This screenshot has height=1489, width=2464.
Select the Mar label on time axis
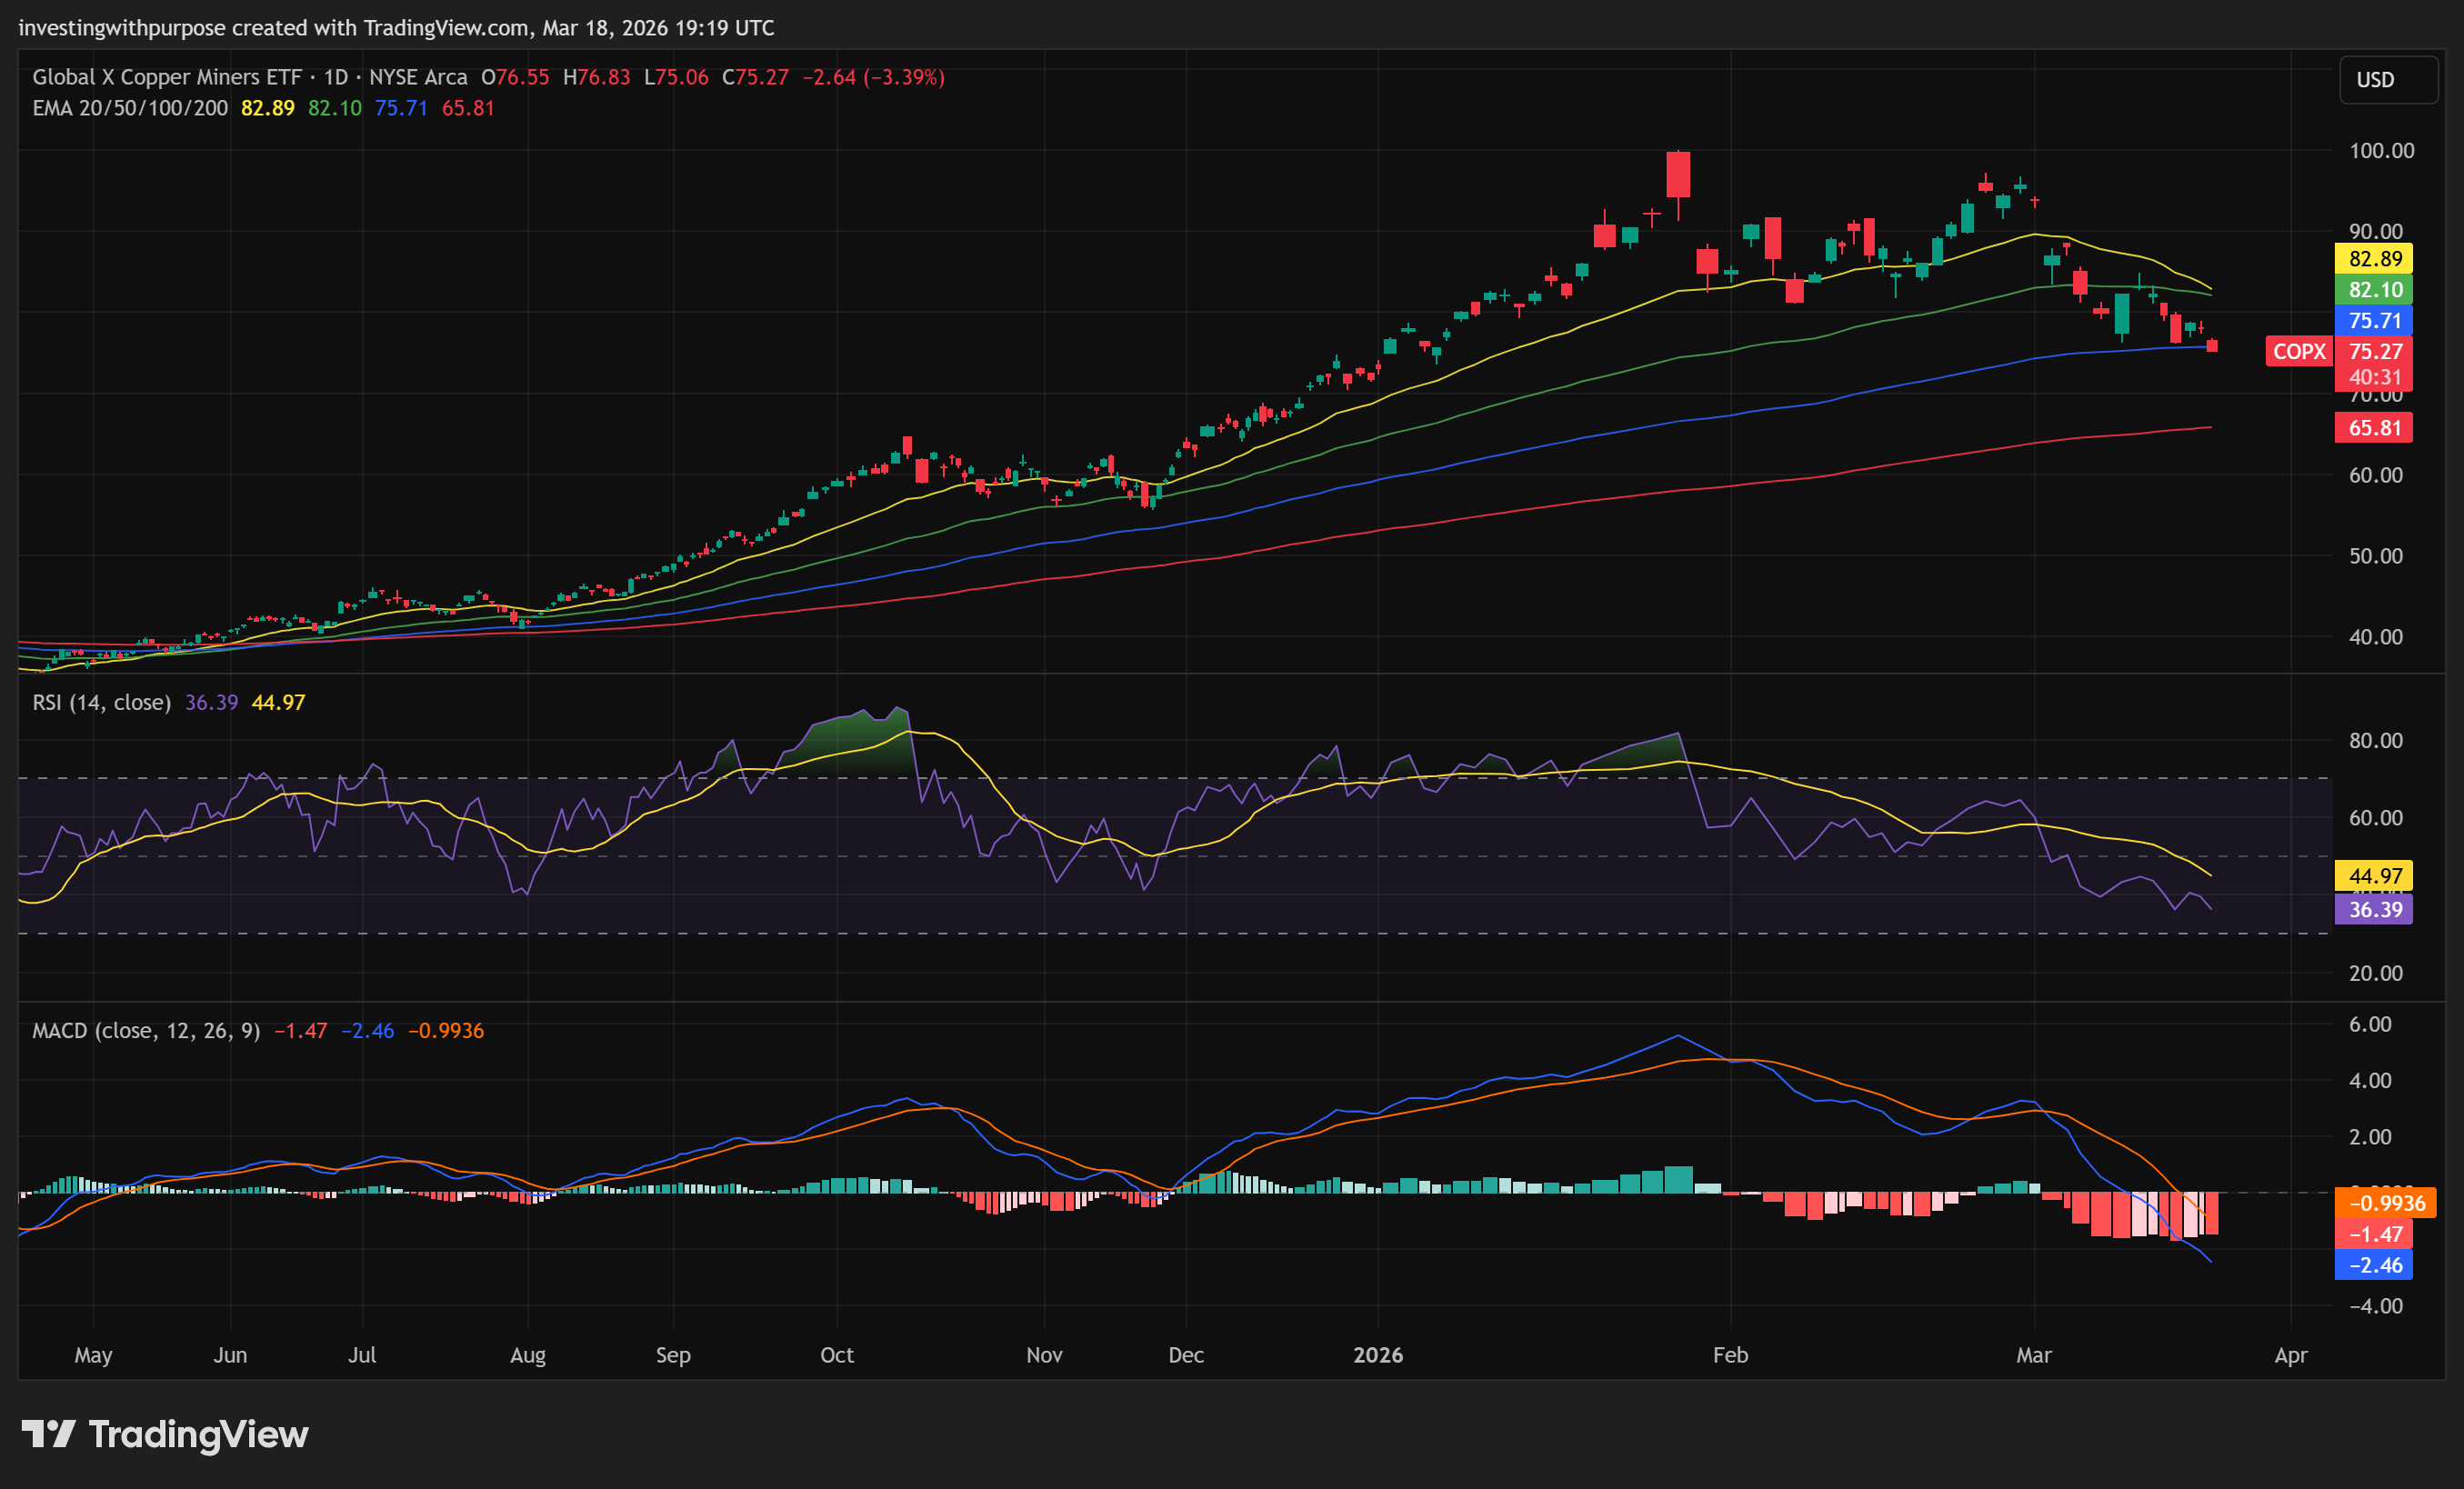coord(2033,1355)
